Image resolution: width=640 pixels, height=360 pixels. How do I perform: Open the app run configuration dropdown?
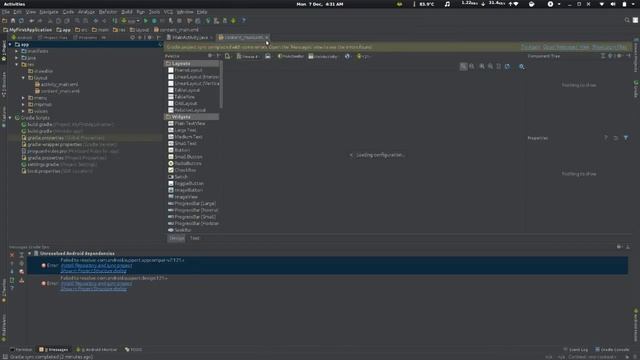tap(131, 20)
